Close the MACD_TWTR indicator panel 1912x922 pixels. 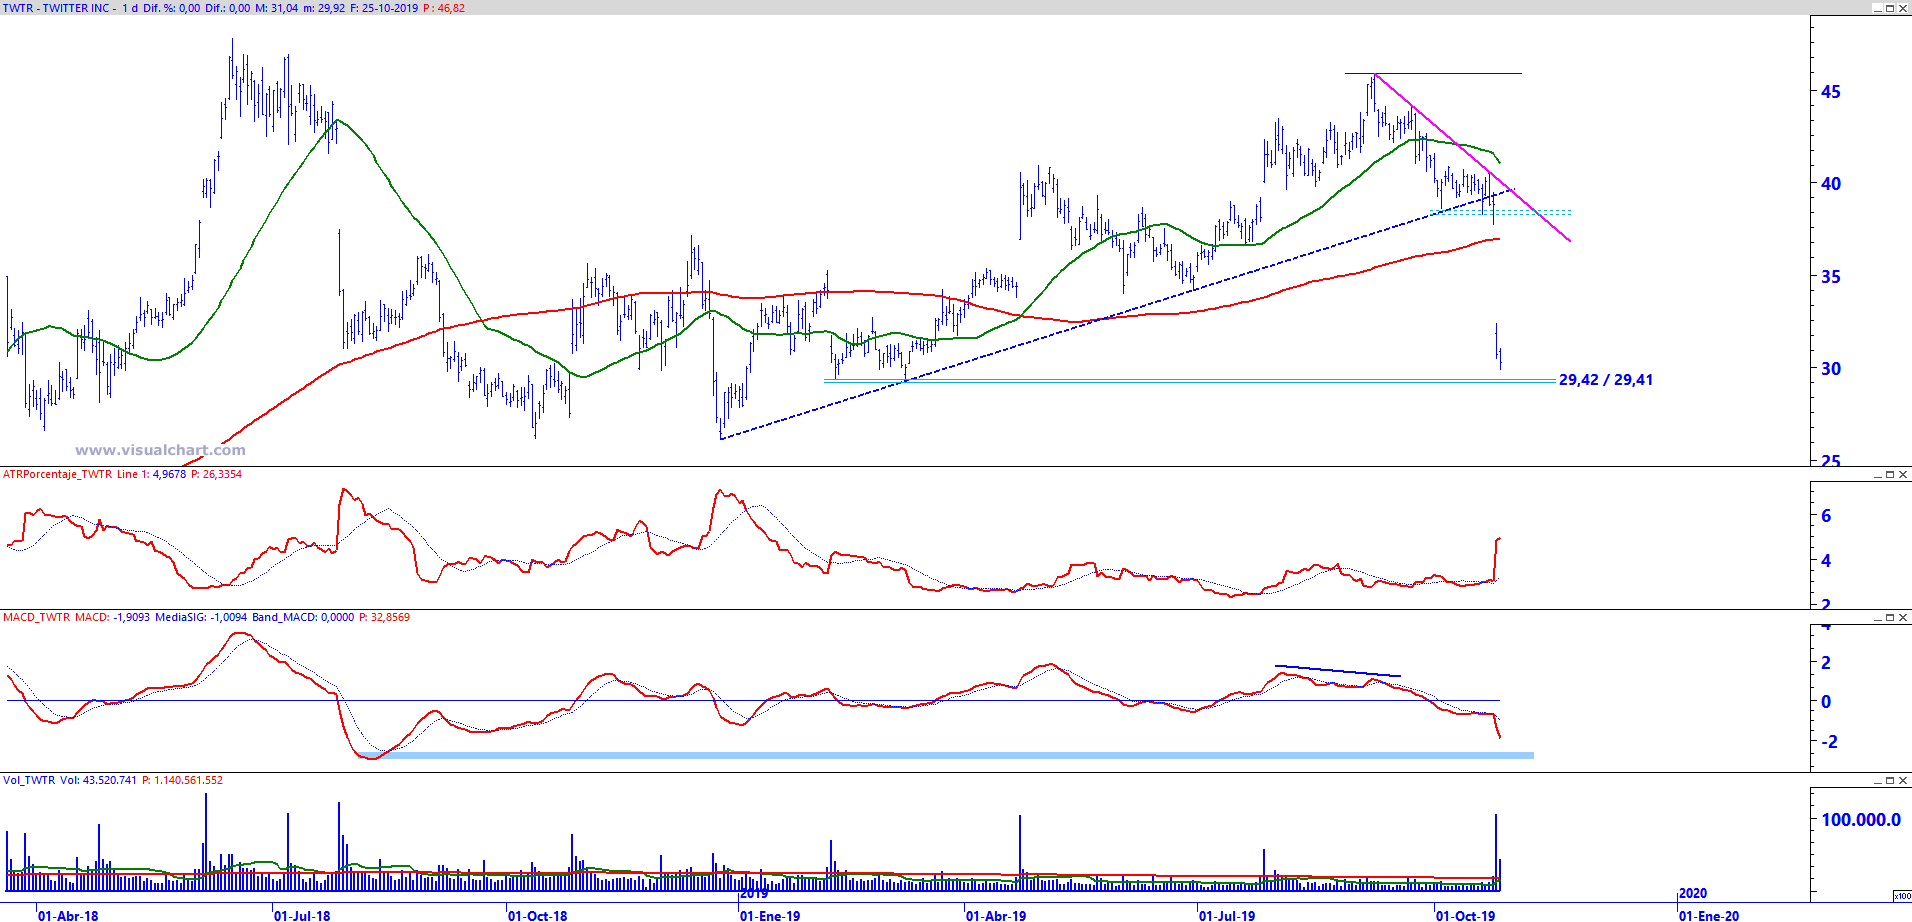(x=1902, y=618)
